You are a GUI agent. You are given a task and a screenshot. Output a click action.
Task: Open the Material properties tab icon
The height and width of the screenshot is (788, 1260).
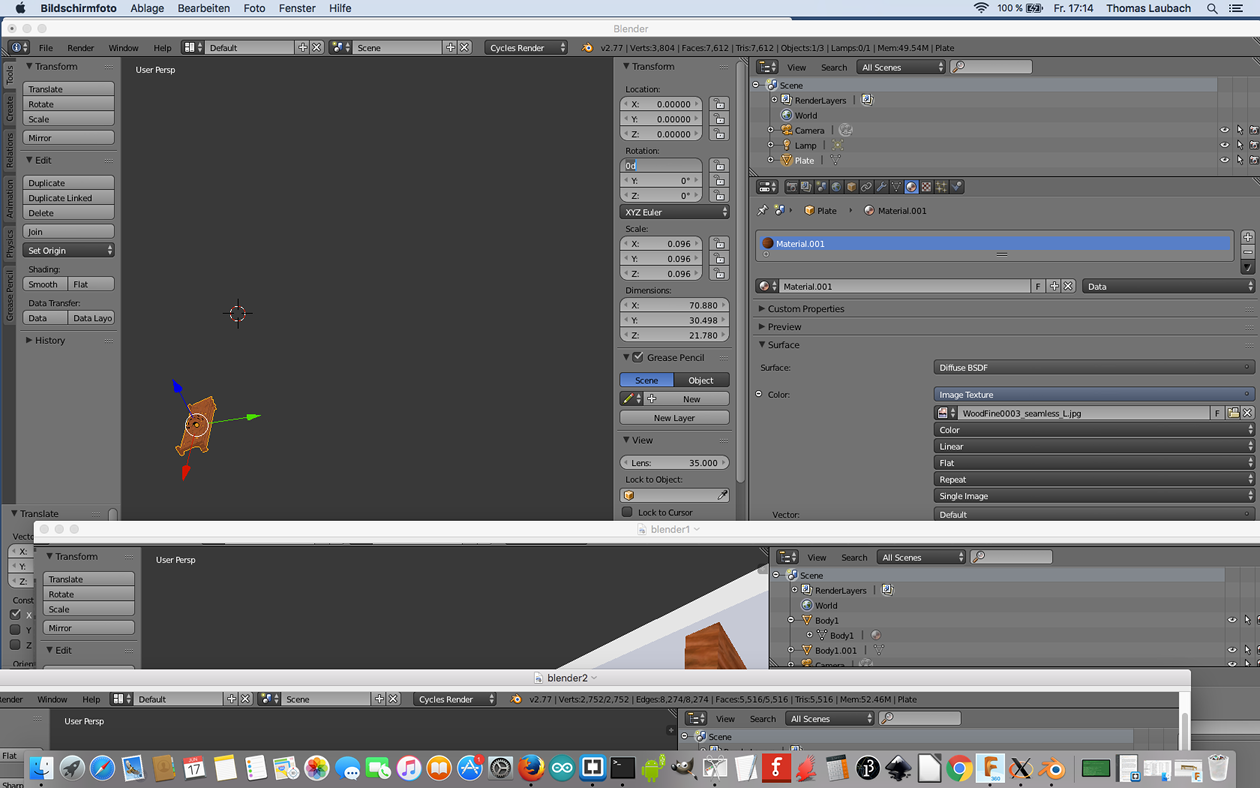point(911,187)
